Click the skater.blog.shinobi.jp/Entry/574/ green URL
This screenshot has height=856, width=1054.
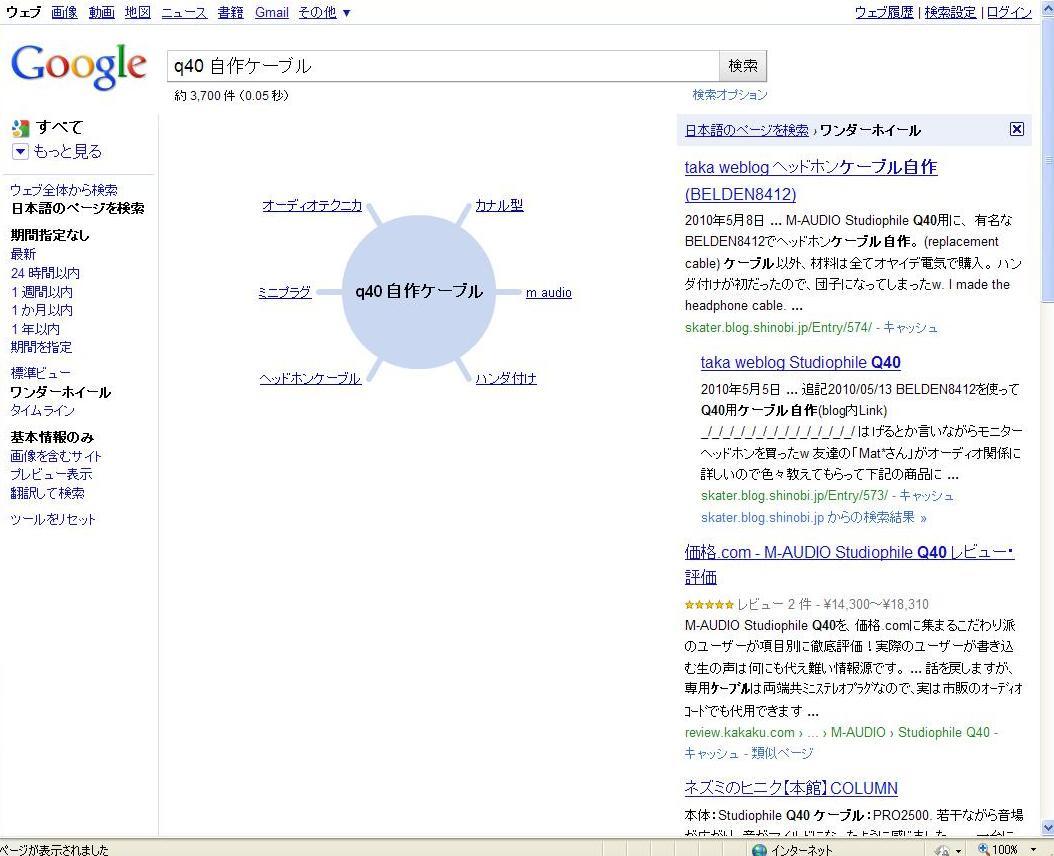778,327
